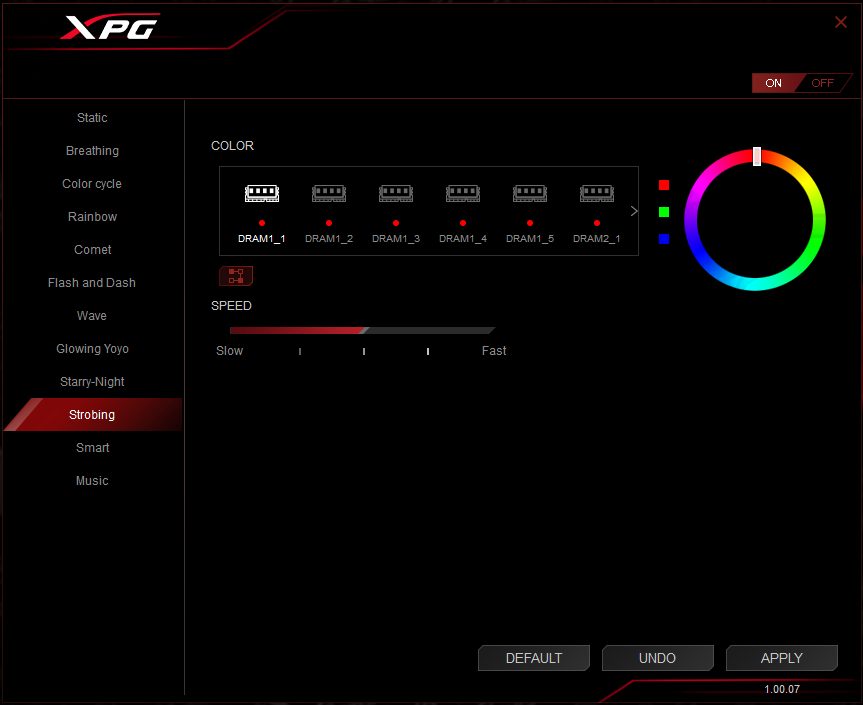Screen dimensions: 863x705
Task: Click the DRAM1_4 label
Action: 463,239
